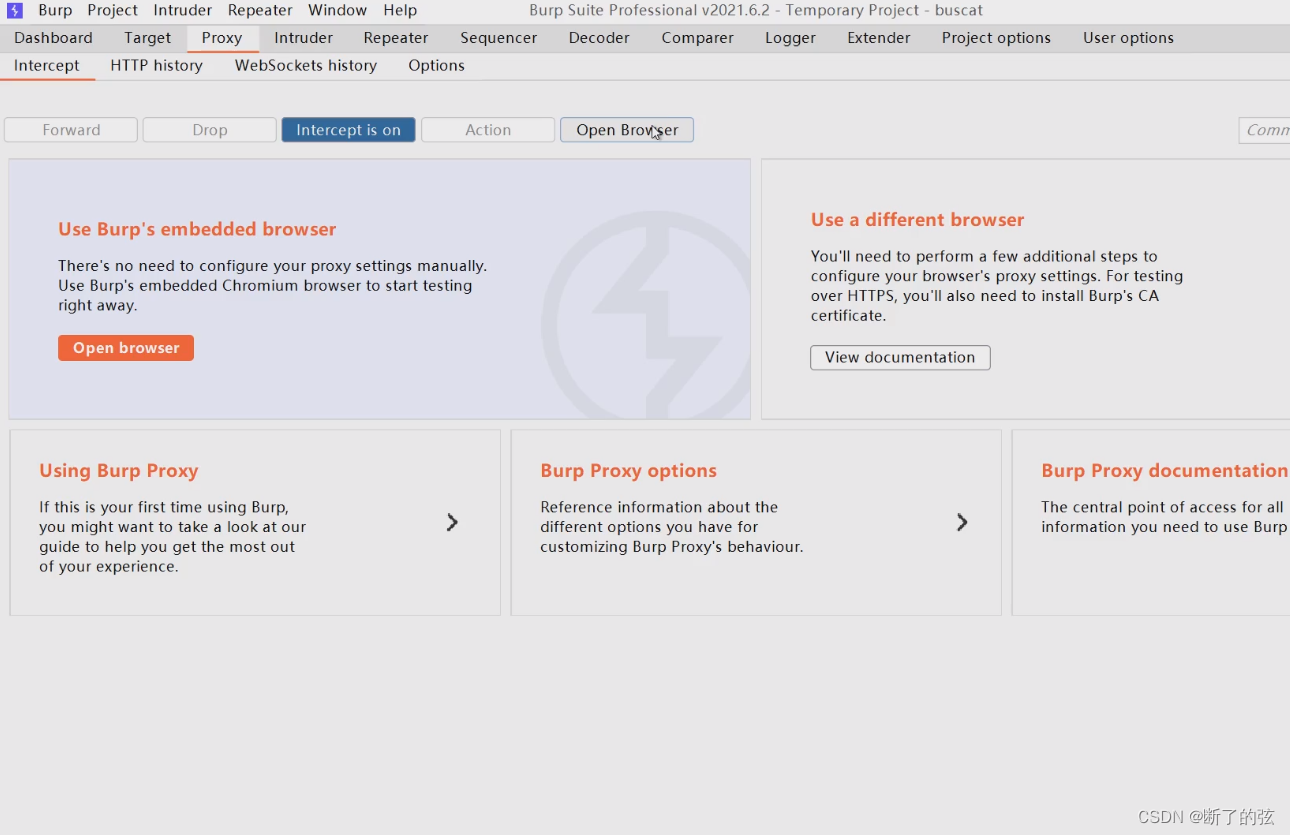Click the Burp Suite logo icon
This screenshot has width=1290, height=835.
pyautogui.click(x=15, y=10)
